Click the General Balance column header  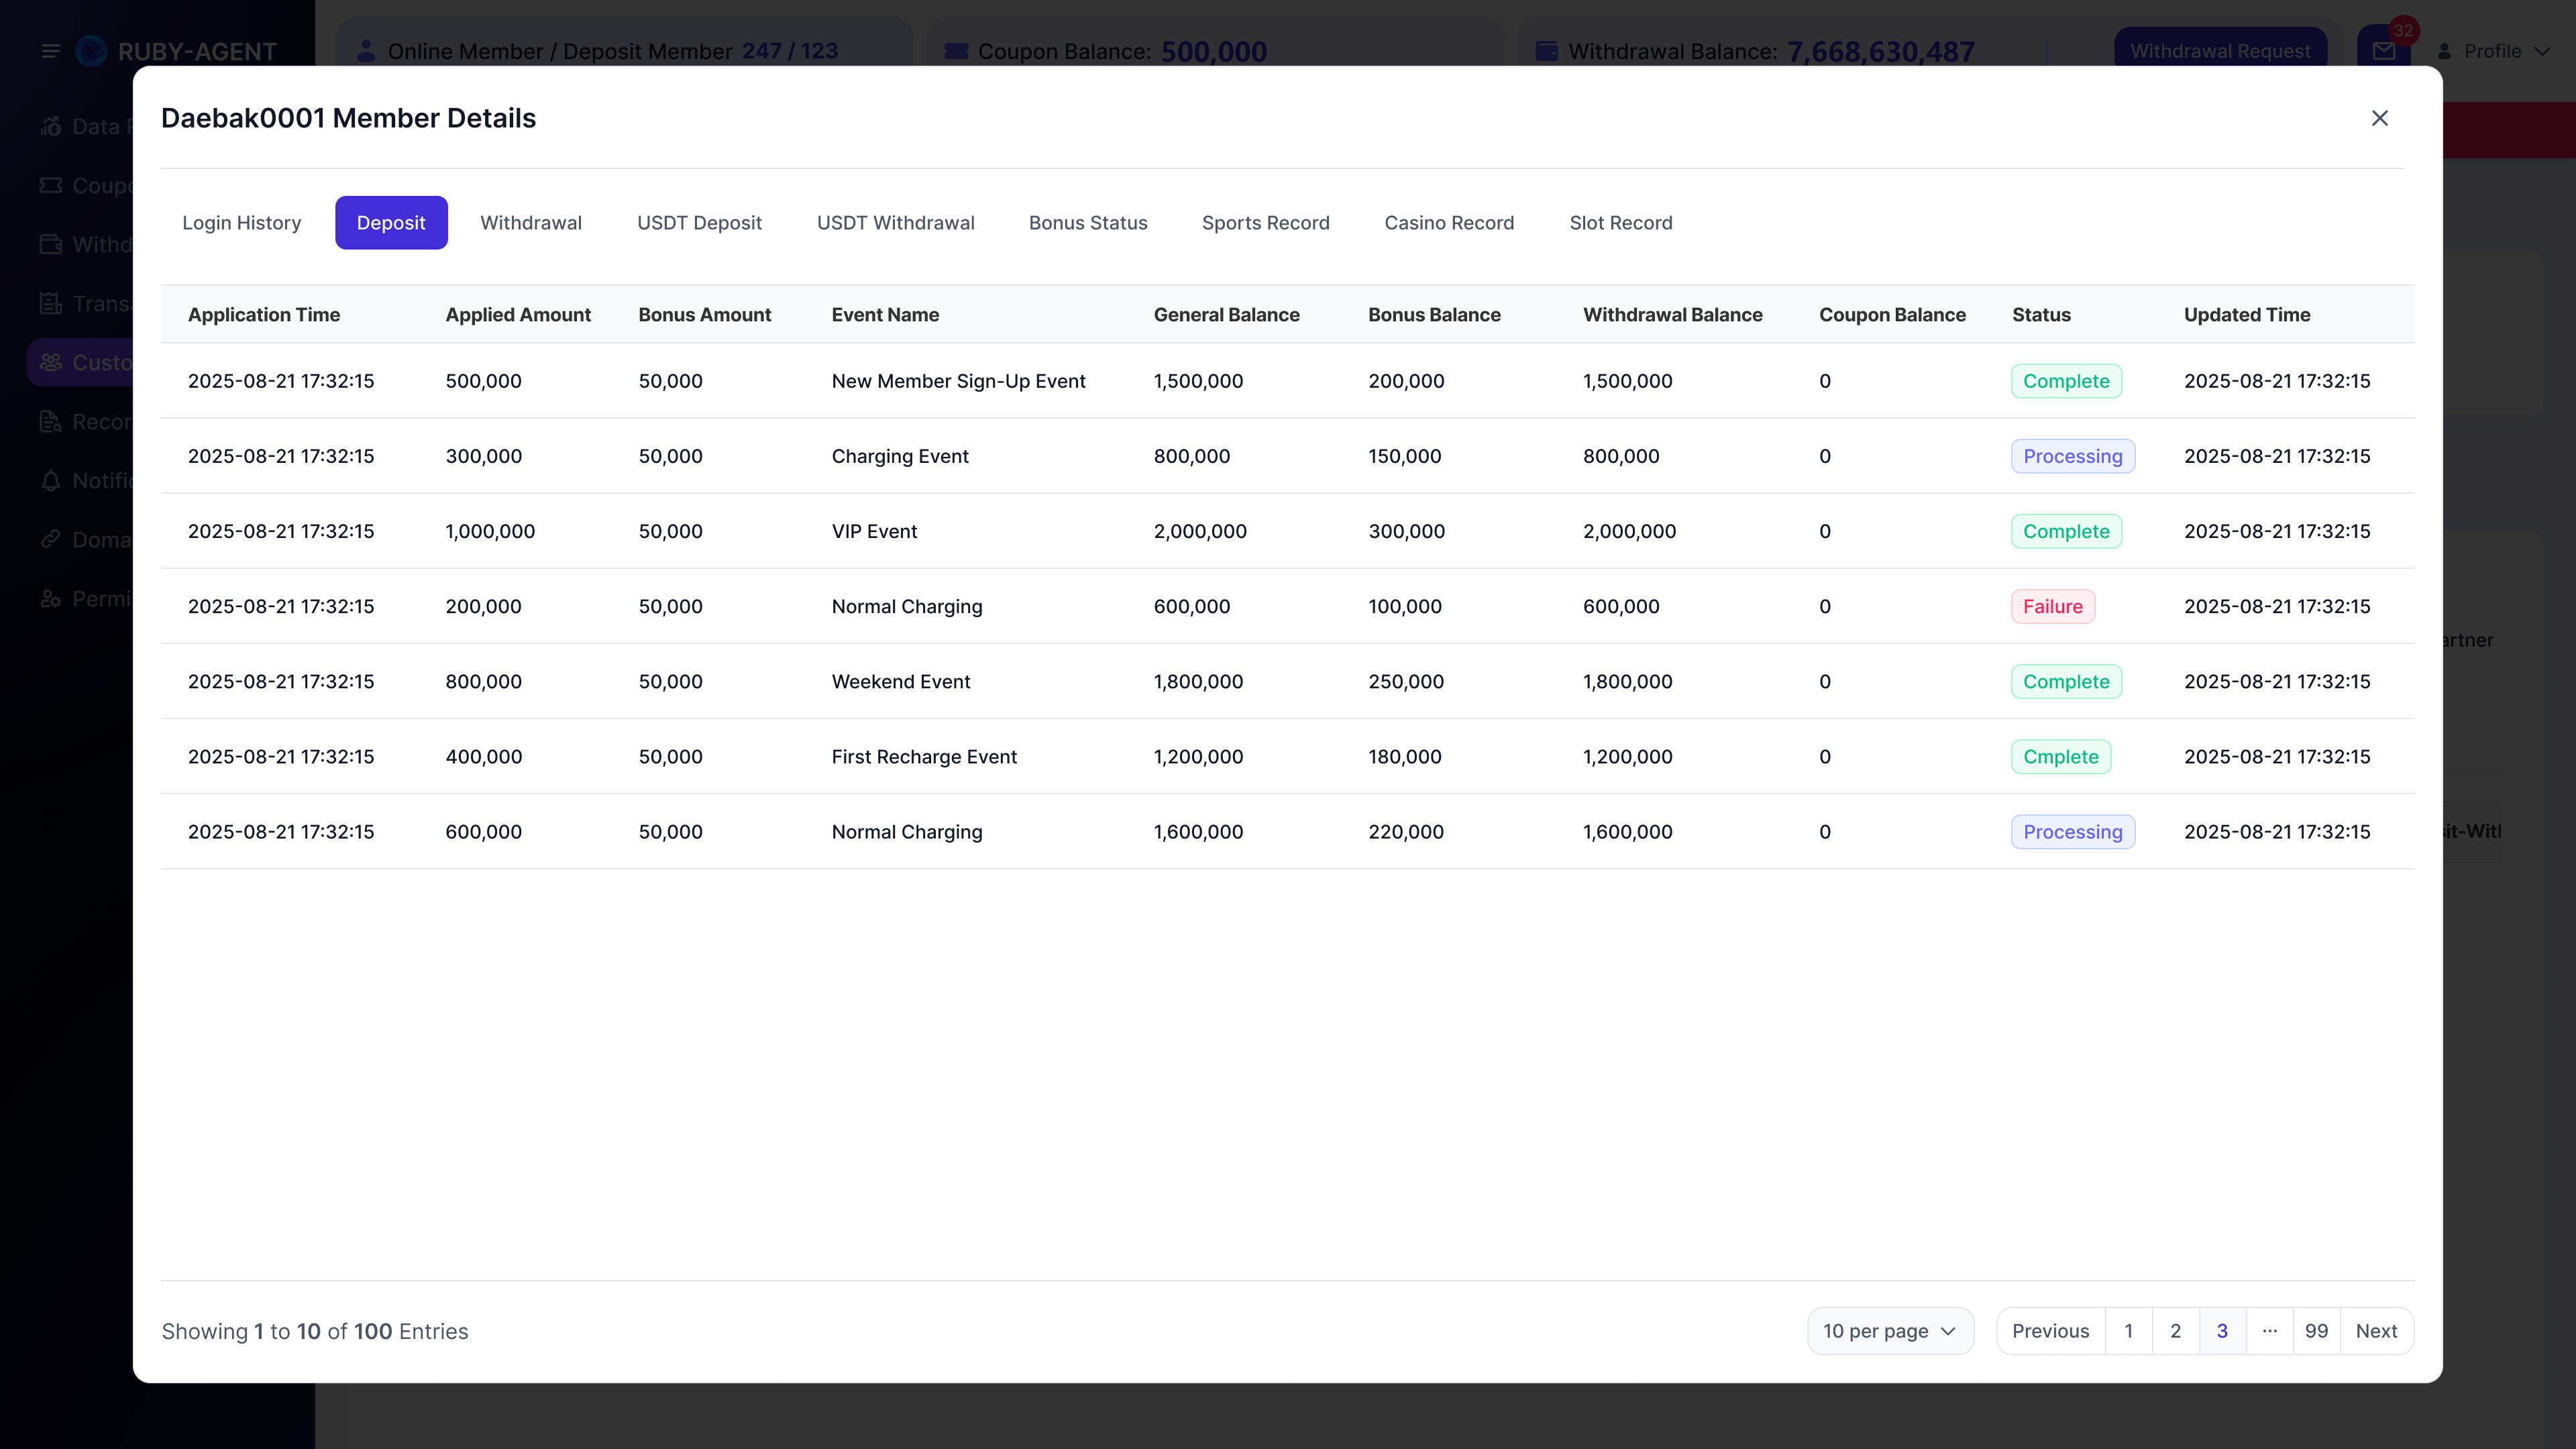[1227, 314]
